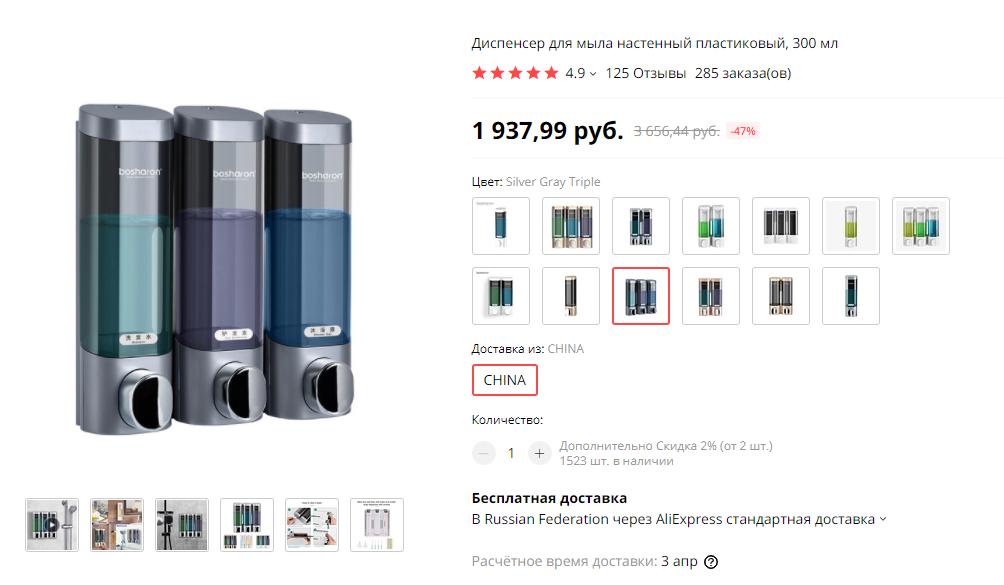Show the installation steps thumbnail image
The height and width of the screenshot is (585, 1004).
point(312,525)
